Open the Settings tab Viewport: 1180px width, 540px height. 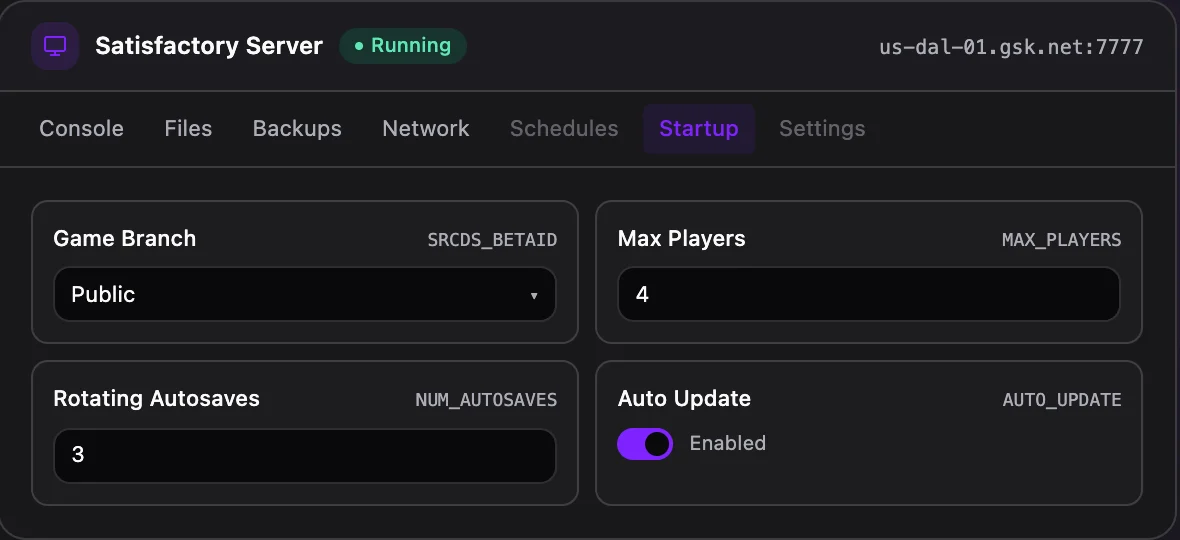coord(822,129)
